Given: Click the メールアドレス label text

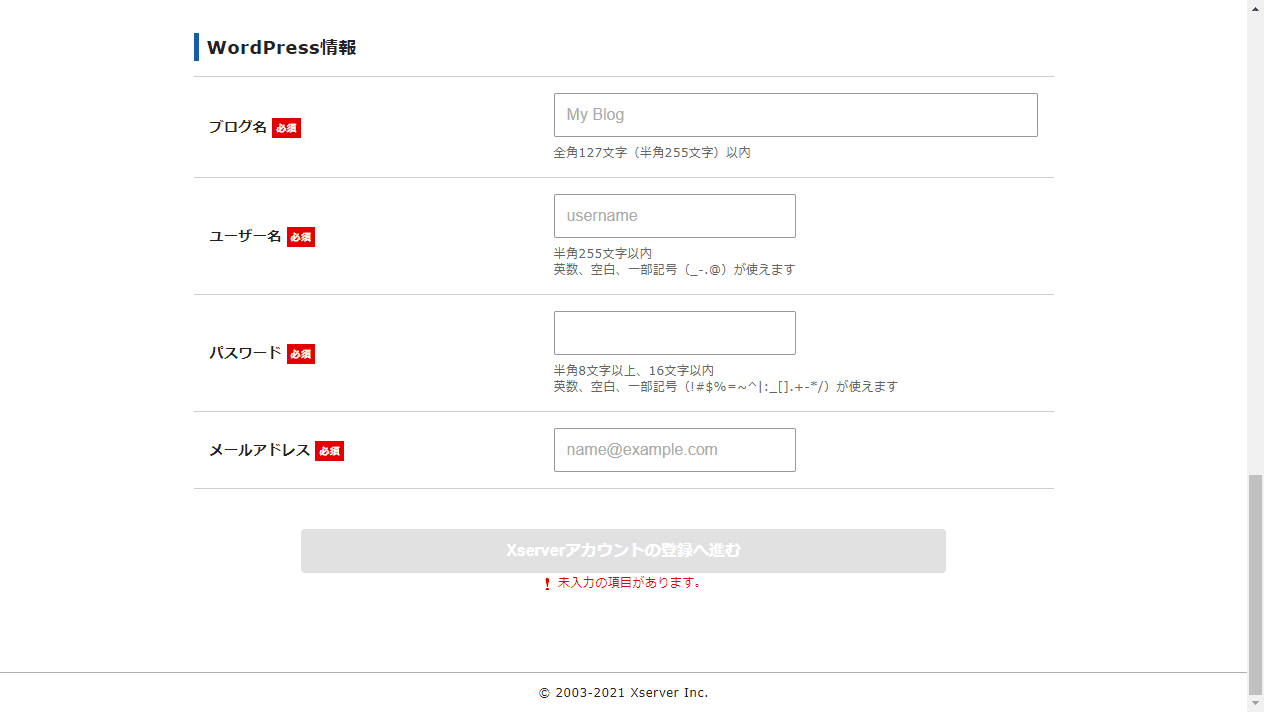Looking at the screenshot, I should (x=260, y=450).
